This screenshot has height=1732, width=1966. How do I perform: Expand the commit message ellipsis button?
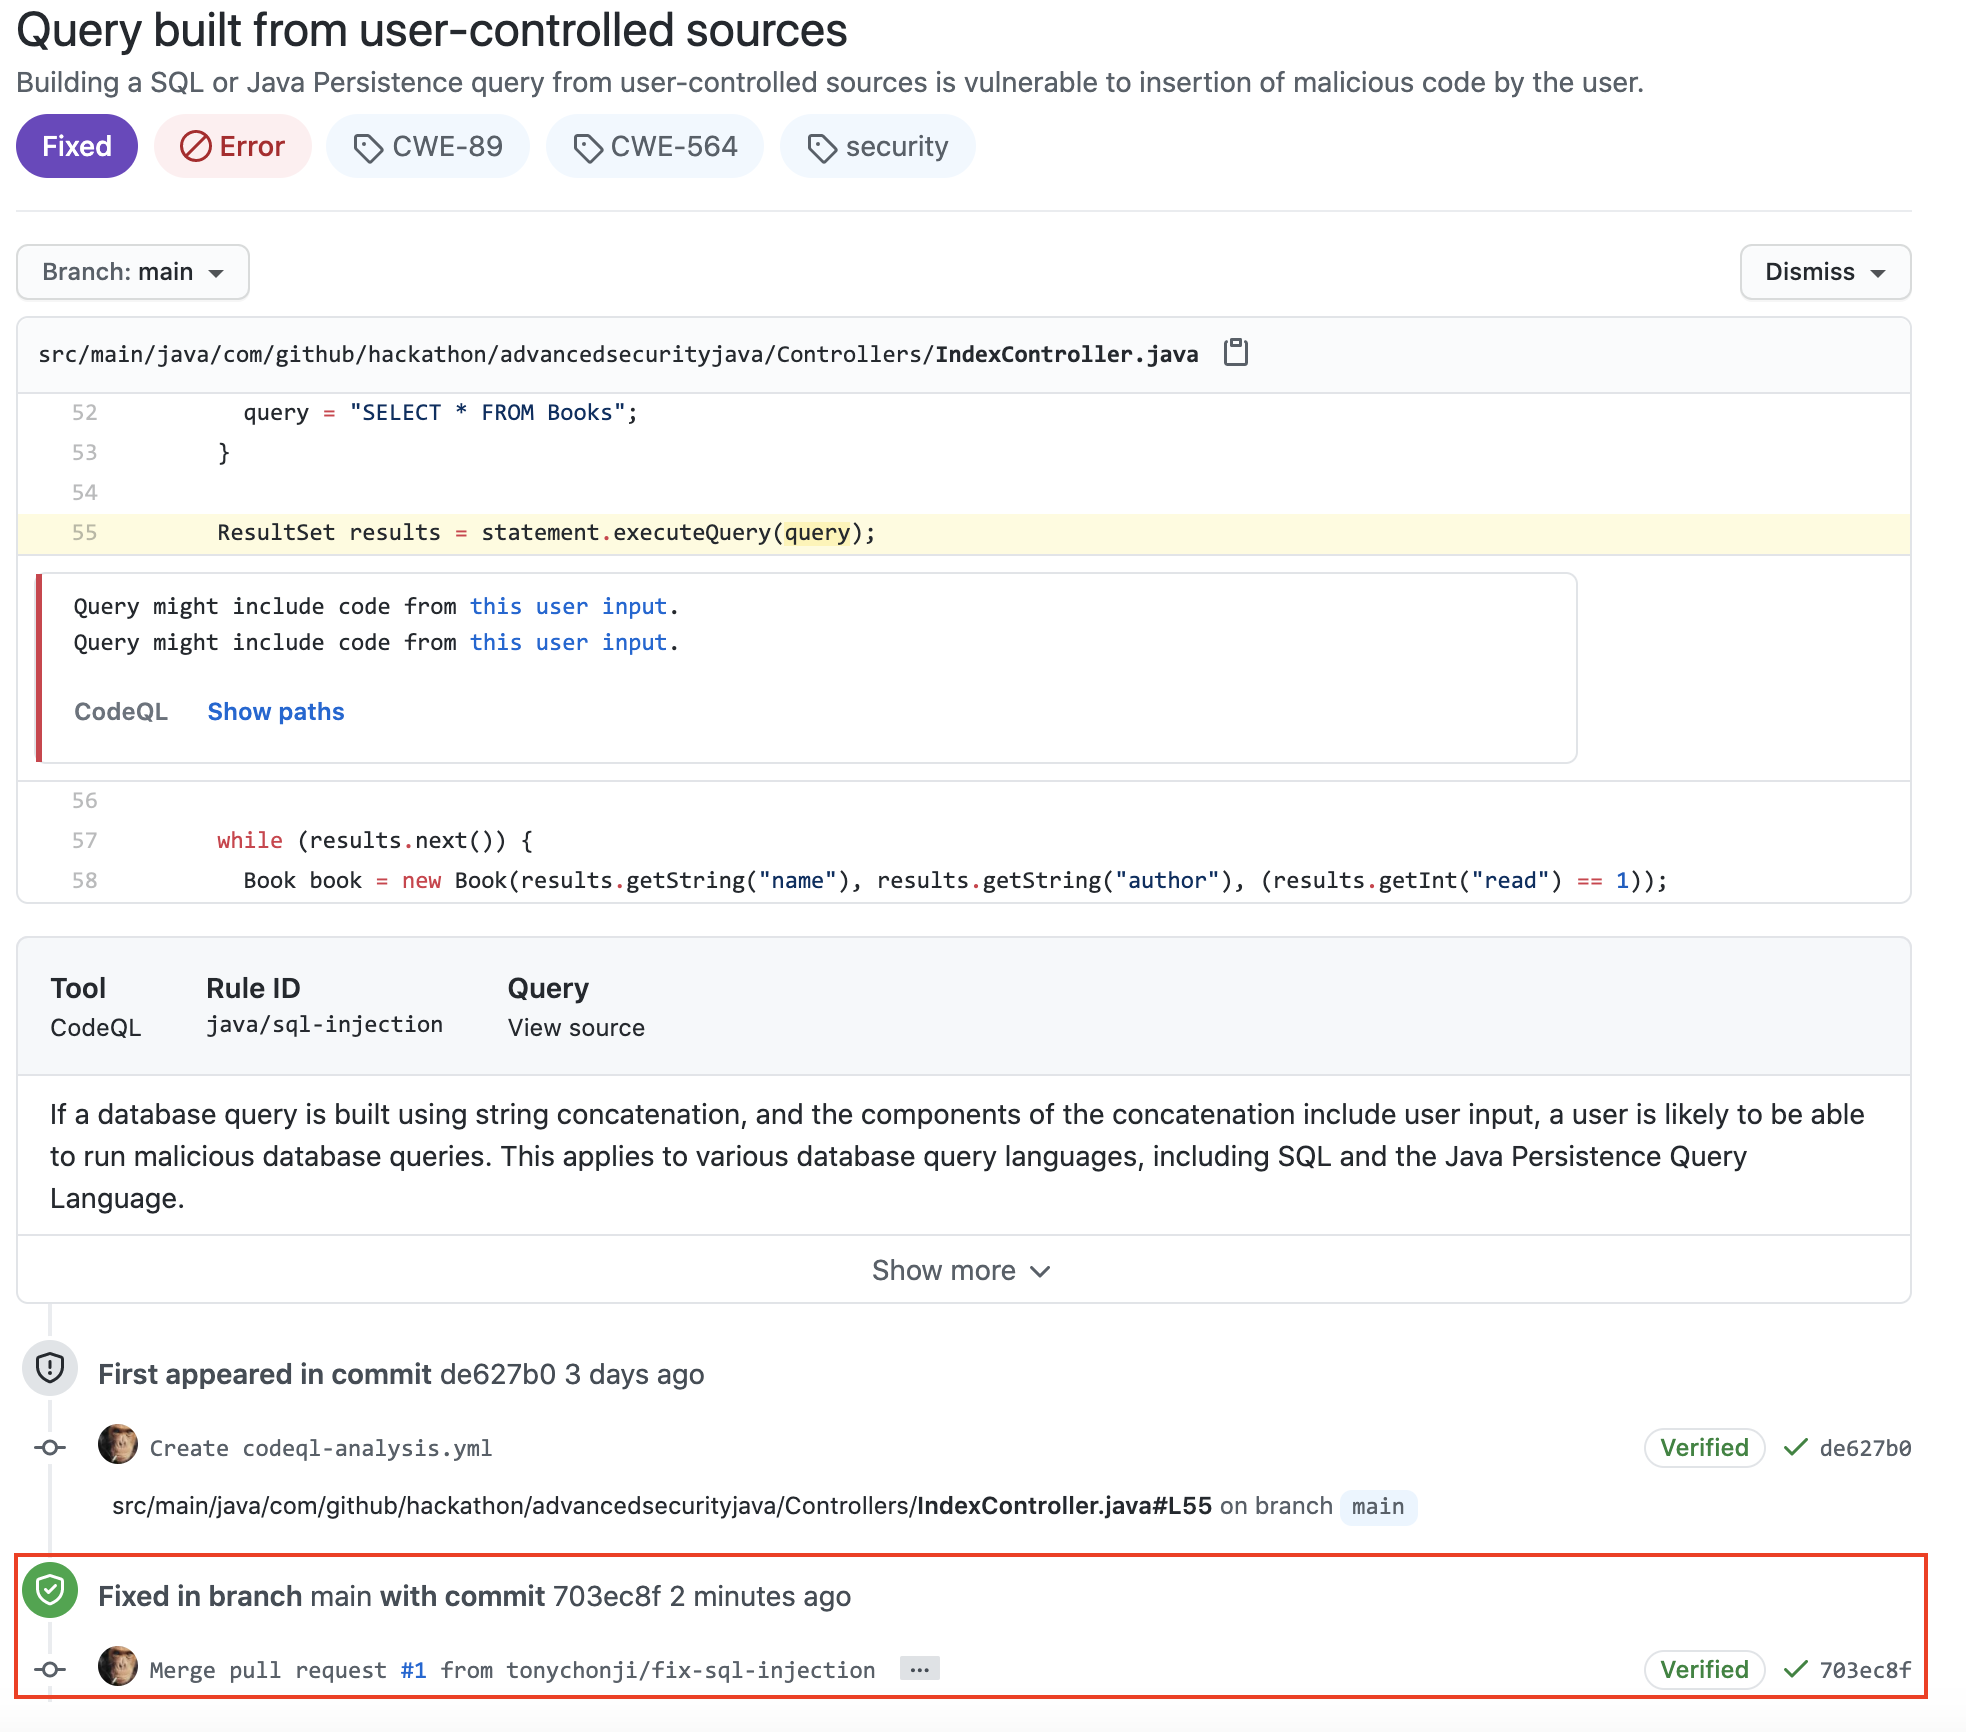coord(919,1669)
